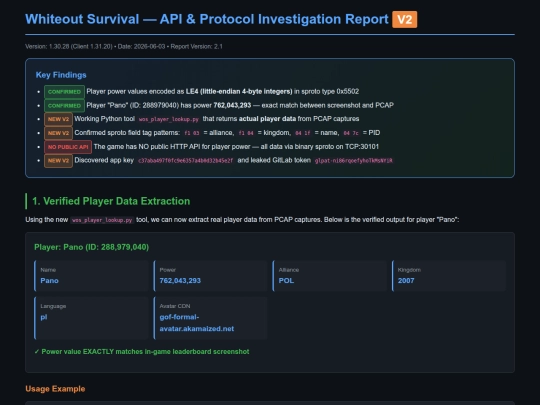Screen dimensions: 540x405
Task: Click 'TCP:30101' in the no-API finding
Action: point(362,147)
